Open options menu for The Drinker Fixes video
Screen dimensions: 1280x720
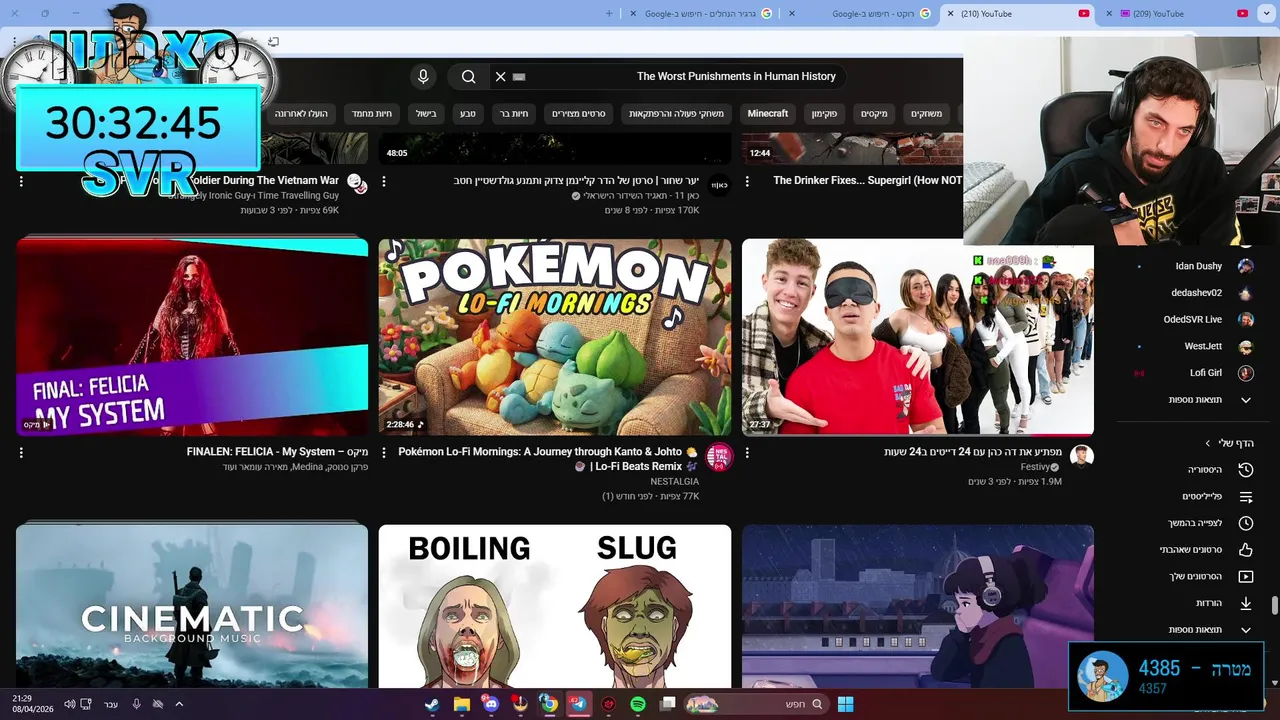[747, 181]
